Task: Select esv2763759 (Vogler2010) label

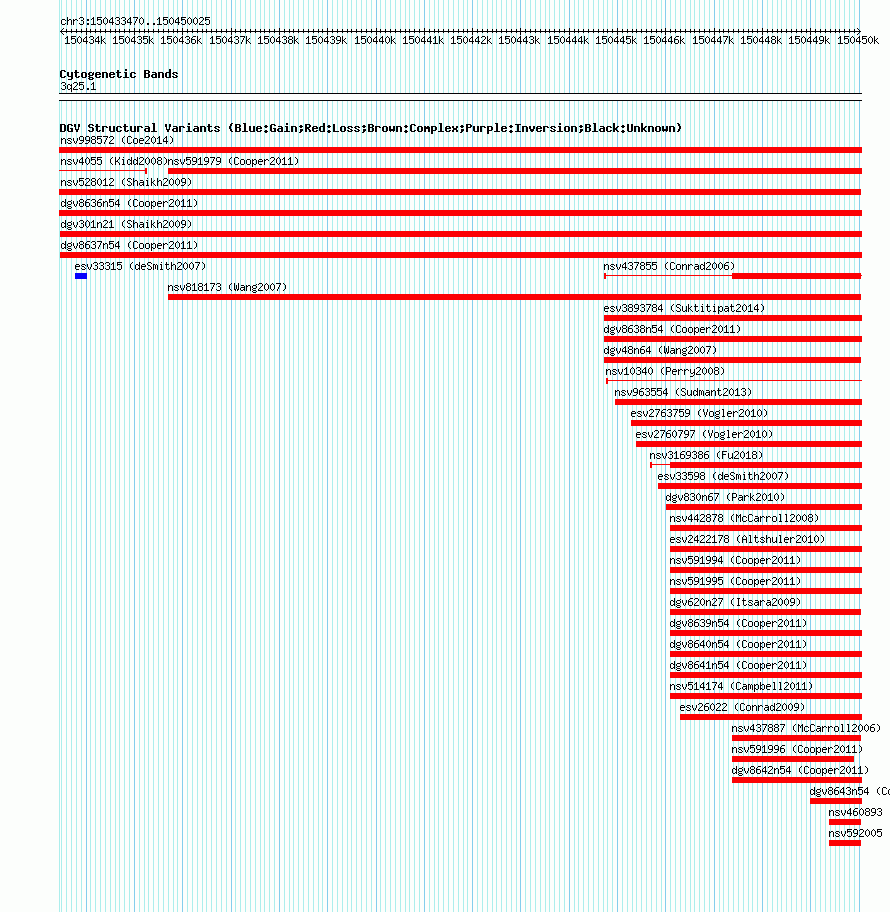Action: click(699, 413)
